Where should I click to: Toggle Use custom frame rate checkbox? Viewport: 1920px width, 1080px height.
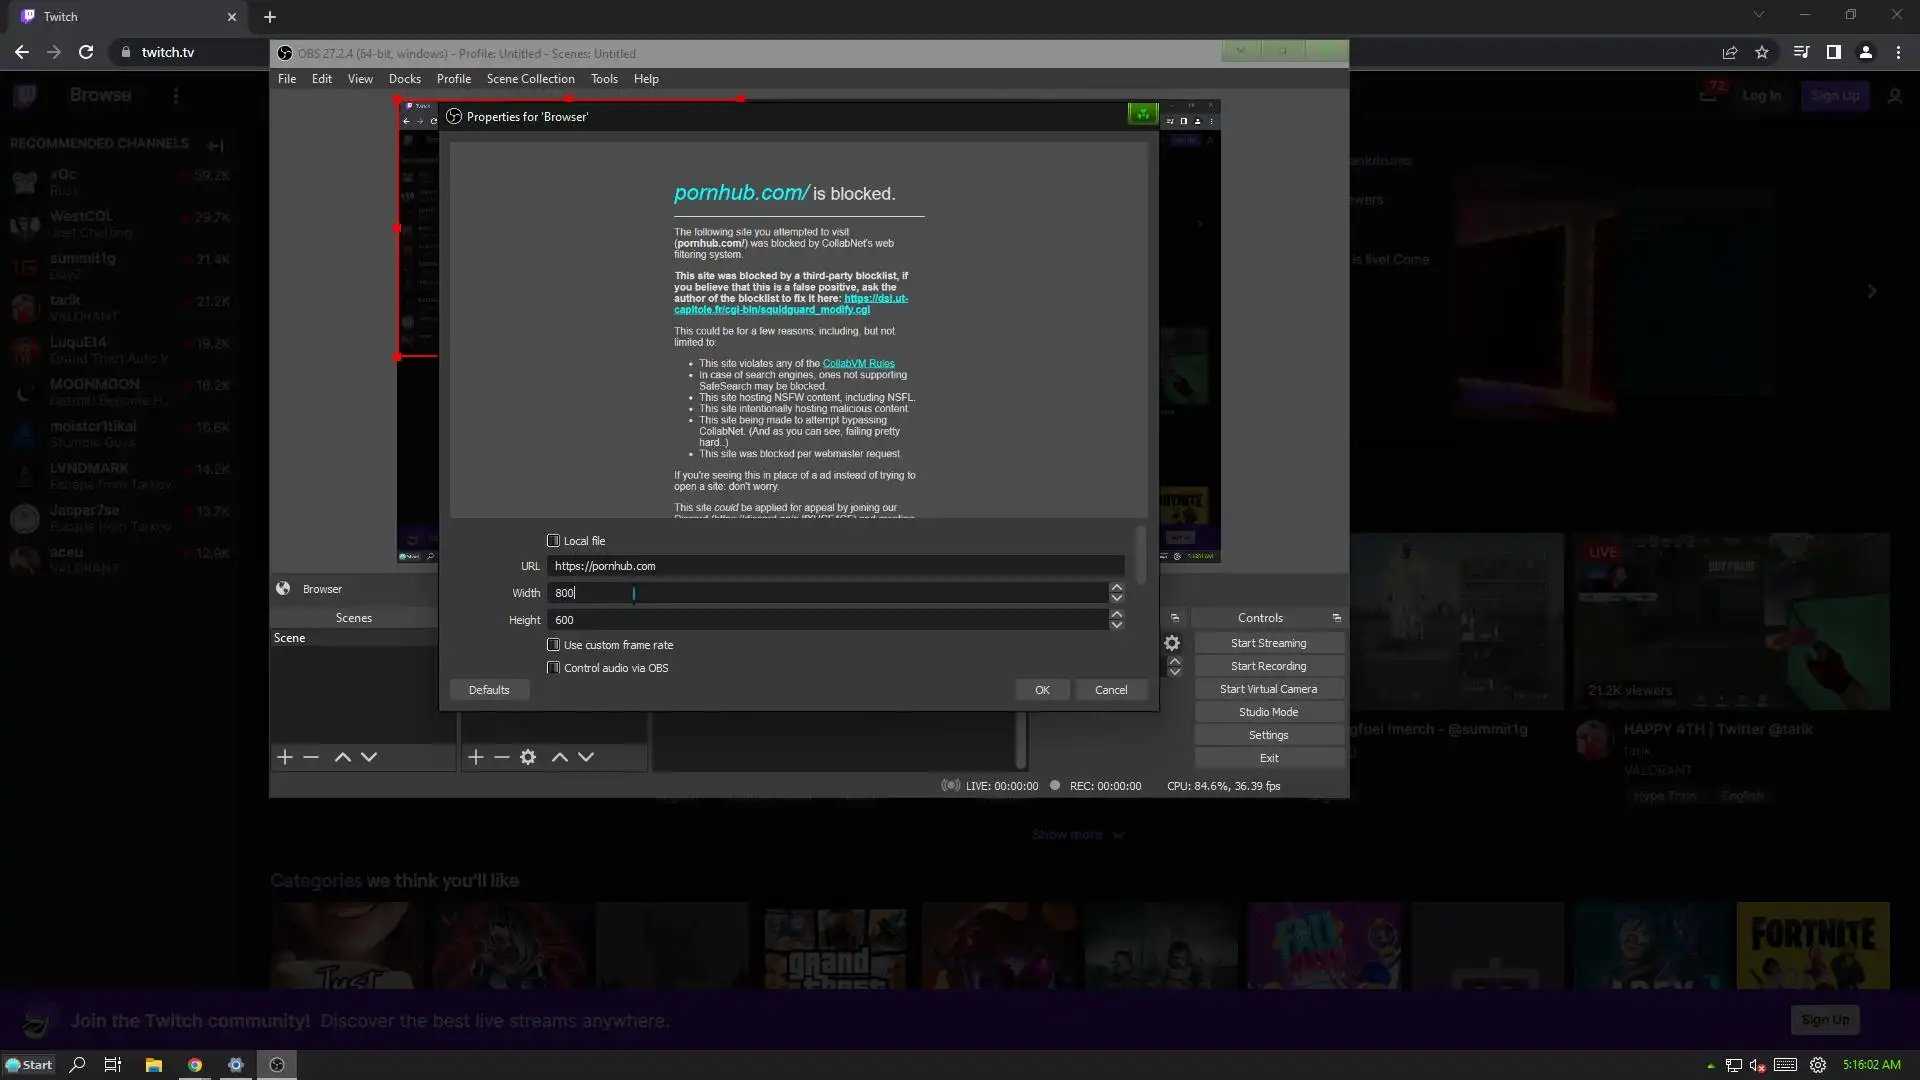[x=553, y=645]
